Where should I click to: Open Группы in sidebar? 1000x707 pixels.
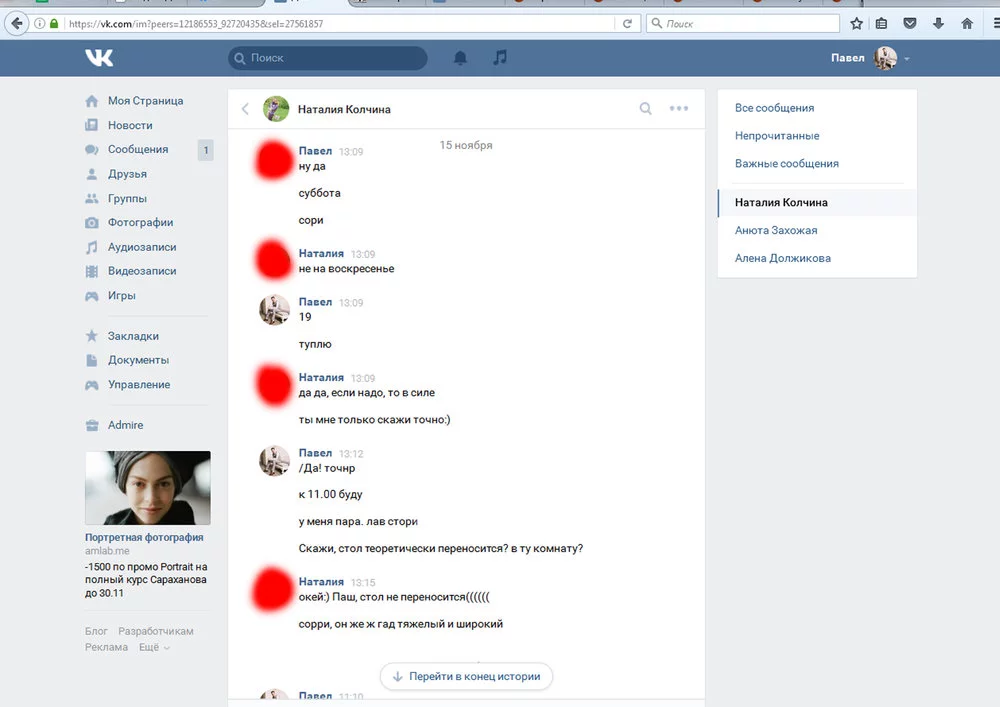(x=127, y=198)
